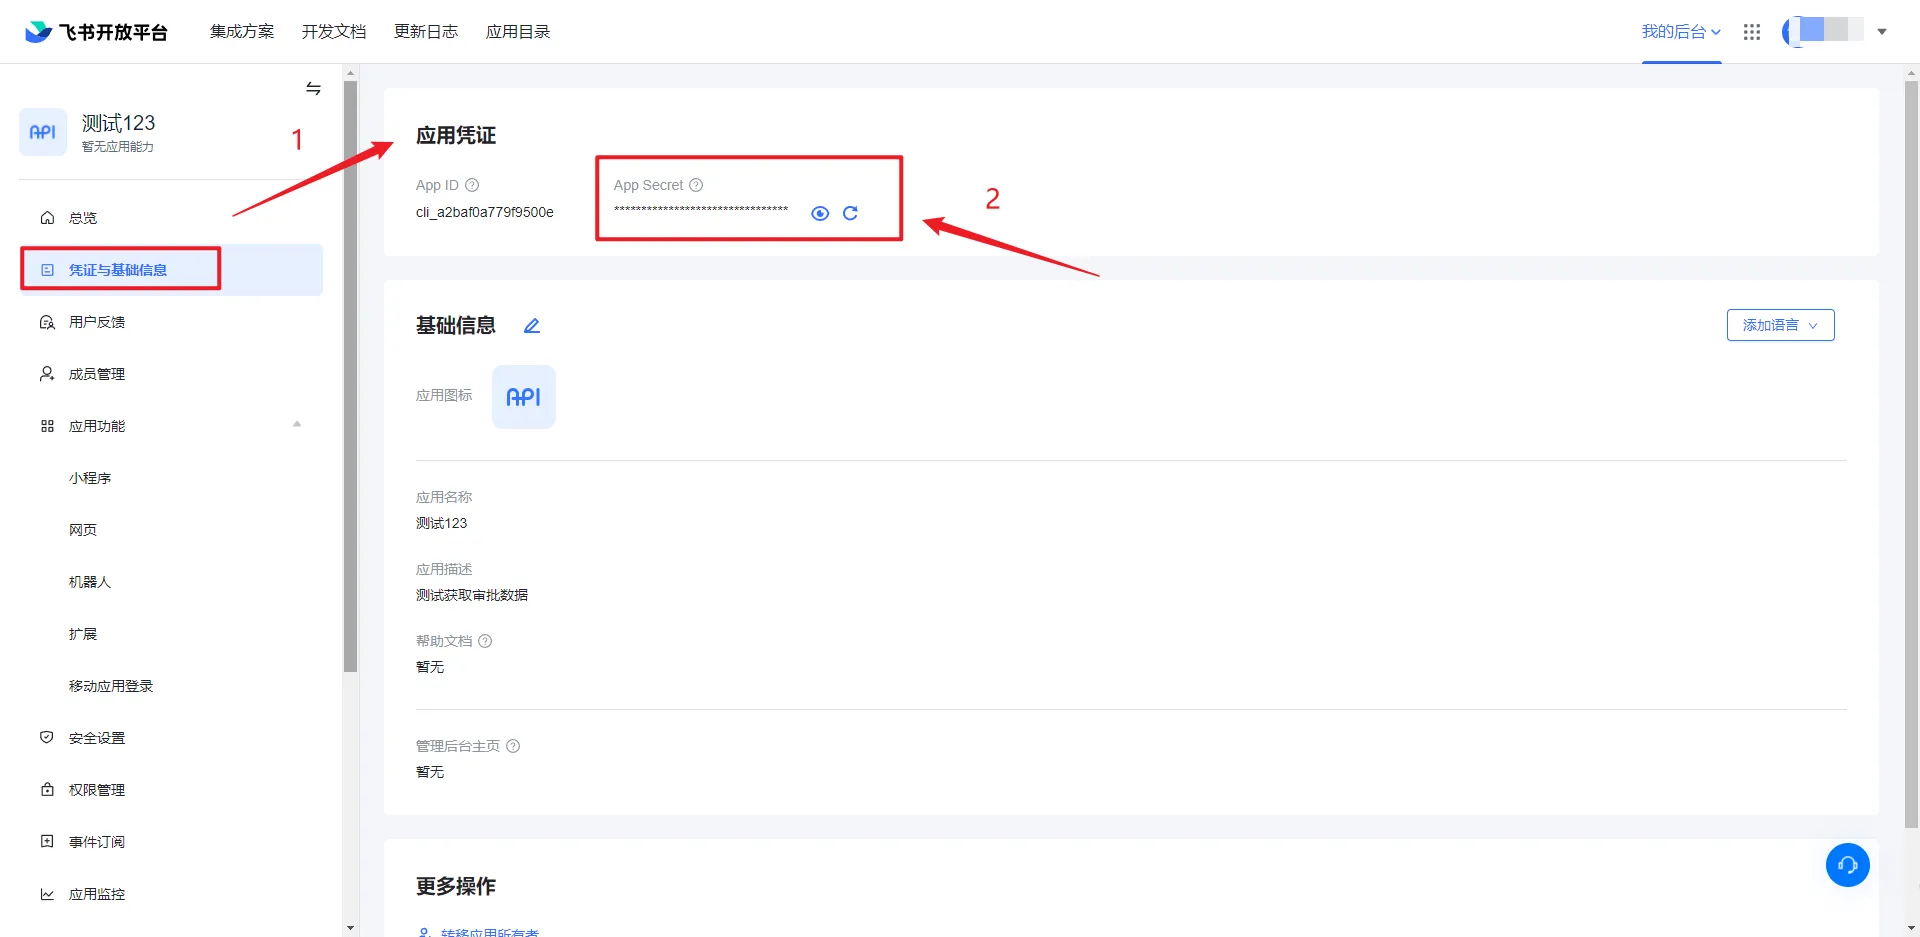Image resolution: width=1920 pixels, height=937 pixels.
Task: Open the user account dropdown arrow
Action: click(1882, 32)
